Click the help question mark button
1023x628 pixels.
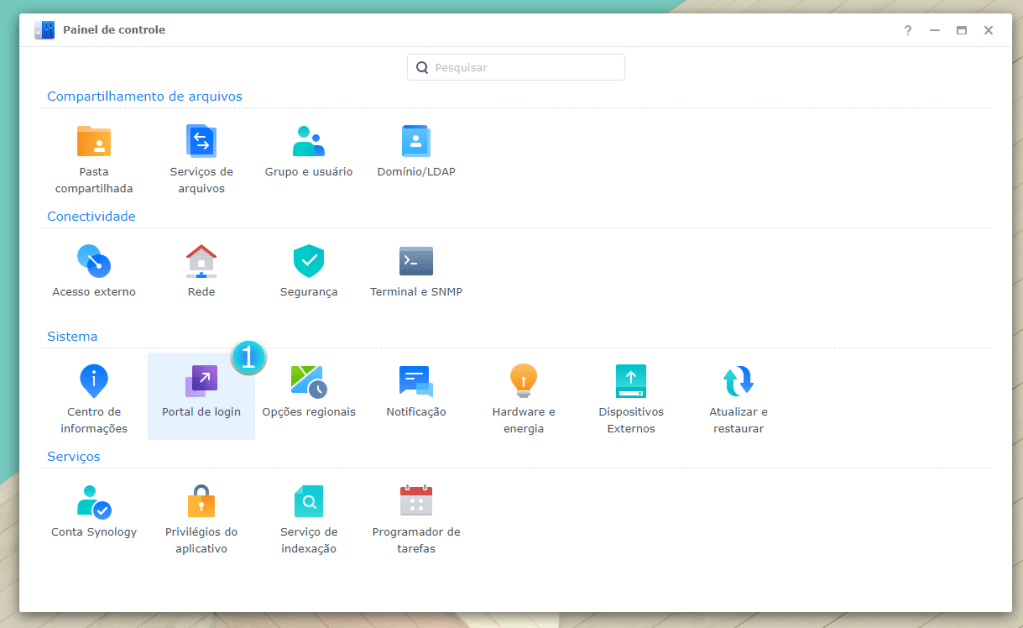[908, 30]
